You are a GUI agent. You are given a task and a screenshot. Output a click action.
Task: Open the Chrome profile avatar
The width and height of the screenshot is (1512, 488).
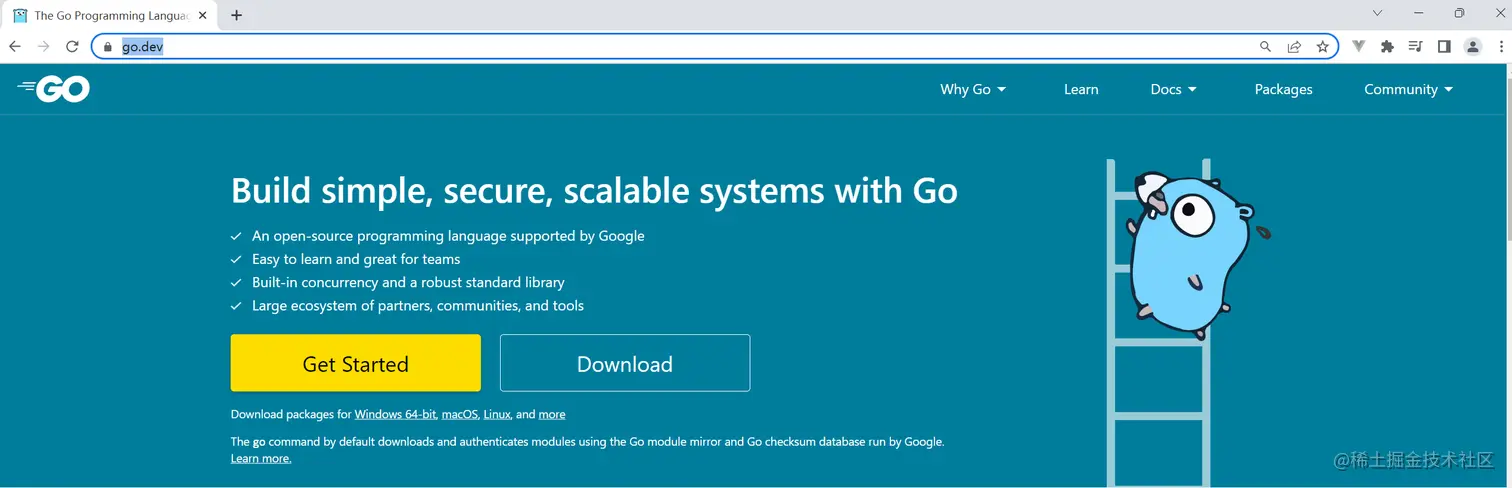coord(1472,46)
